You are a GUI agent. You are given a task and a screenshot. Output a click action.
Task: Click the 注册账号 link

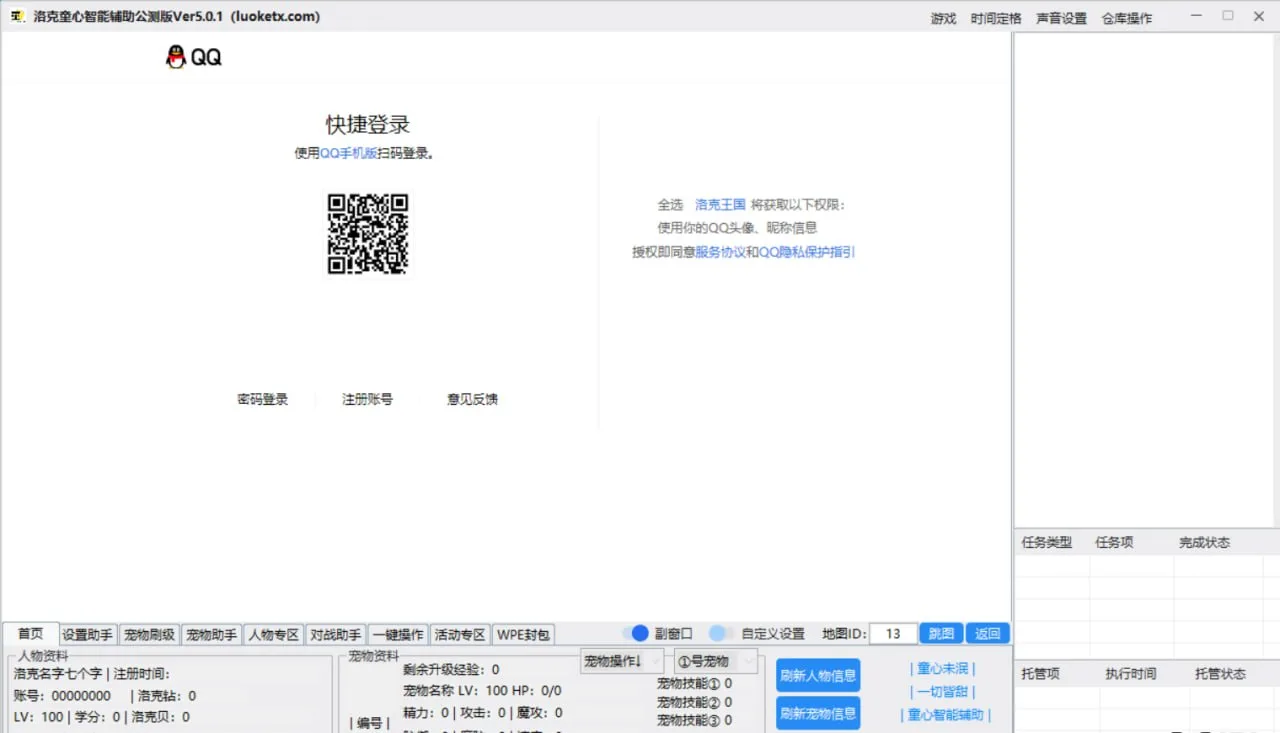pos(368,399)
